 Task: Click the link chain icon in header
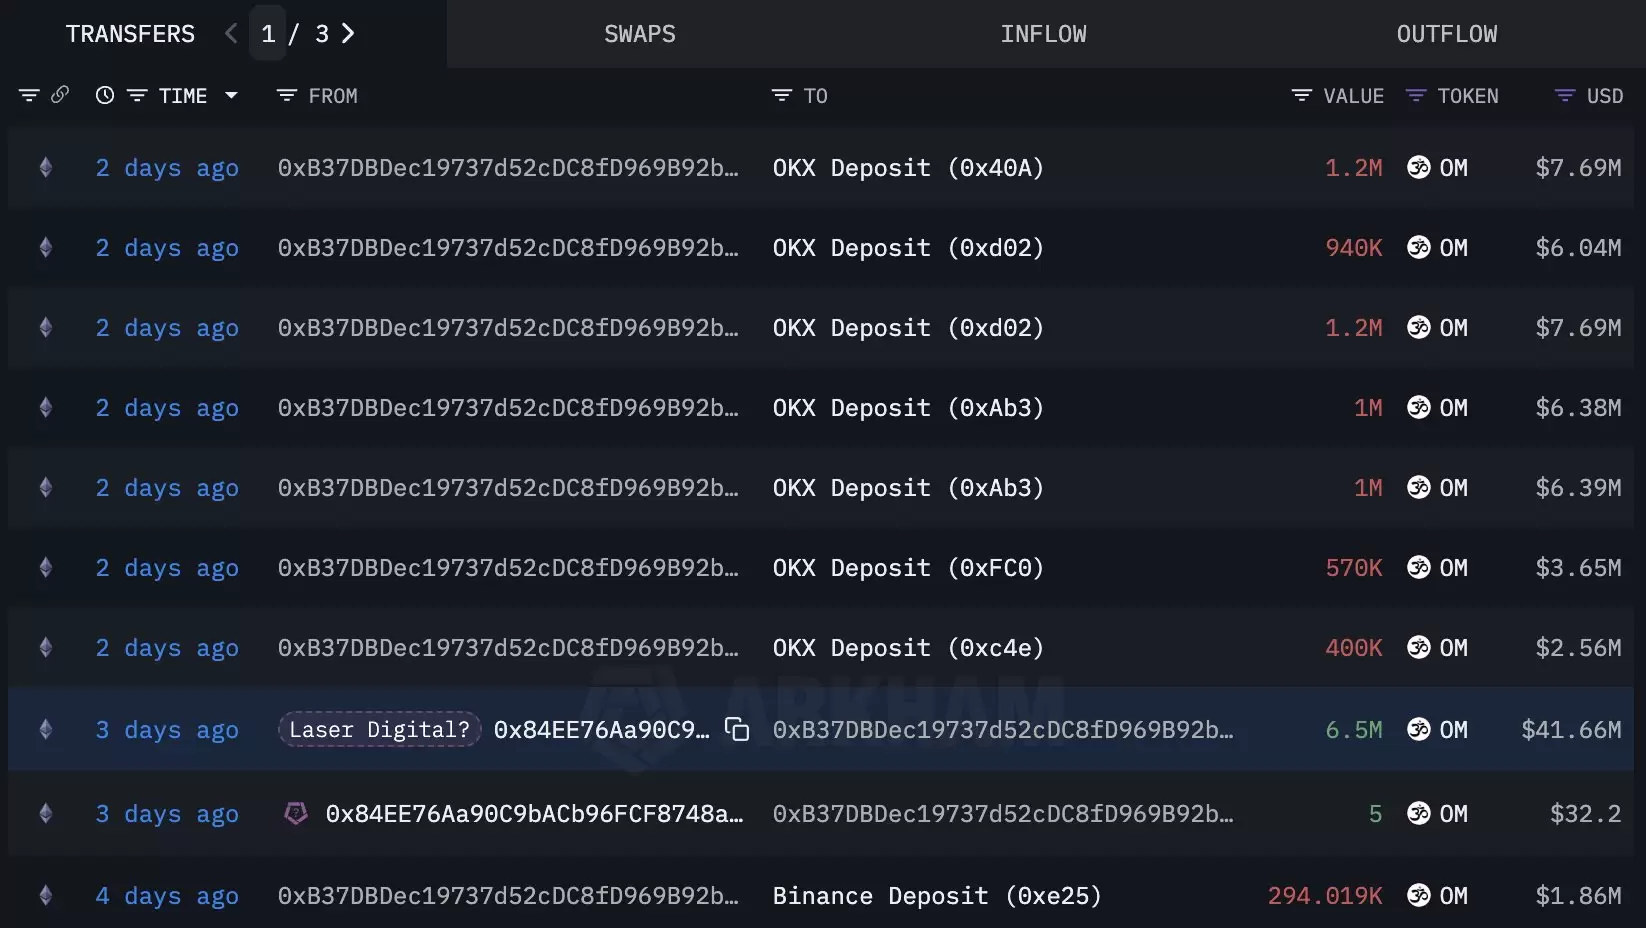pyautogui.click(x=60, y=95)
